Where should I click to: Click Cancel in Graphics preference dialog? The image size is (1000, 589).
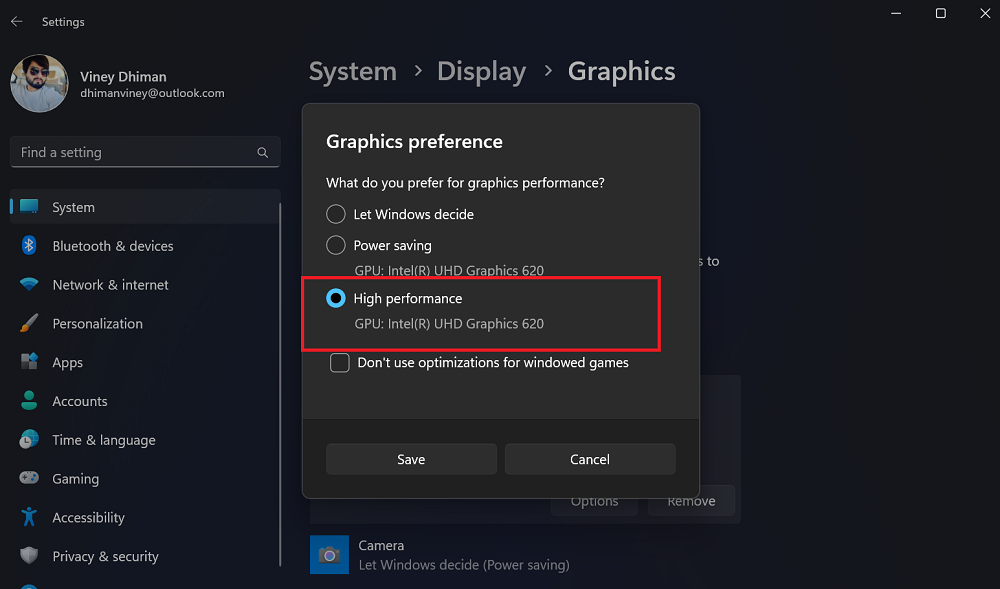point(590,459)
